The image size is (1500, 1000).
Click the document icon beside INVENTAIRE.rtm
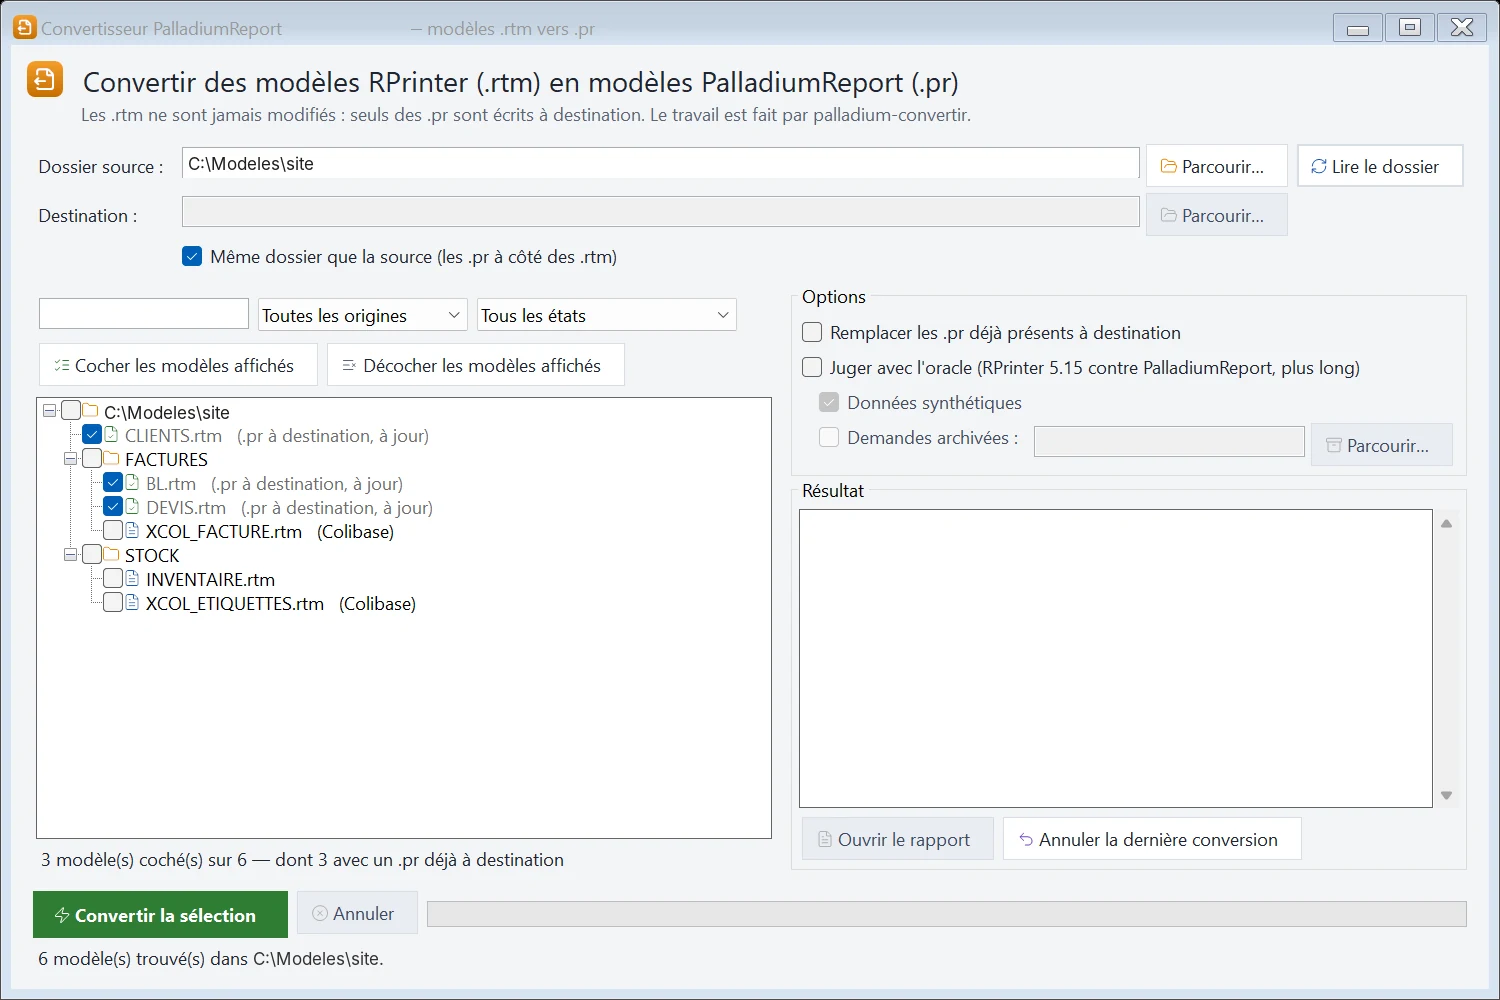[x=132, y=579]
